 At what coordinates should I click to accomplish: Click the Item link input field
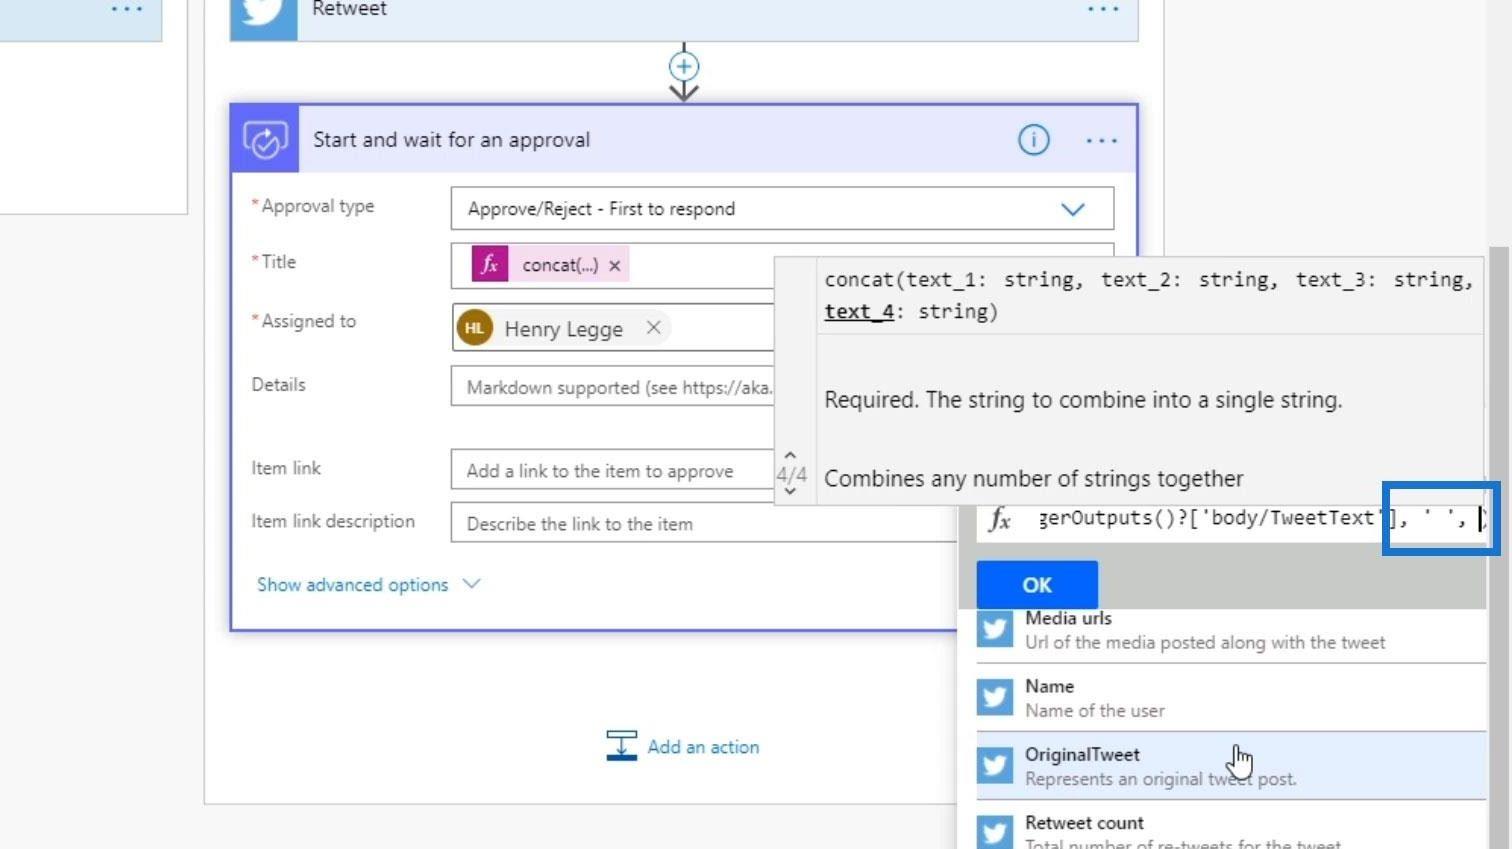[612, 470]
